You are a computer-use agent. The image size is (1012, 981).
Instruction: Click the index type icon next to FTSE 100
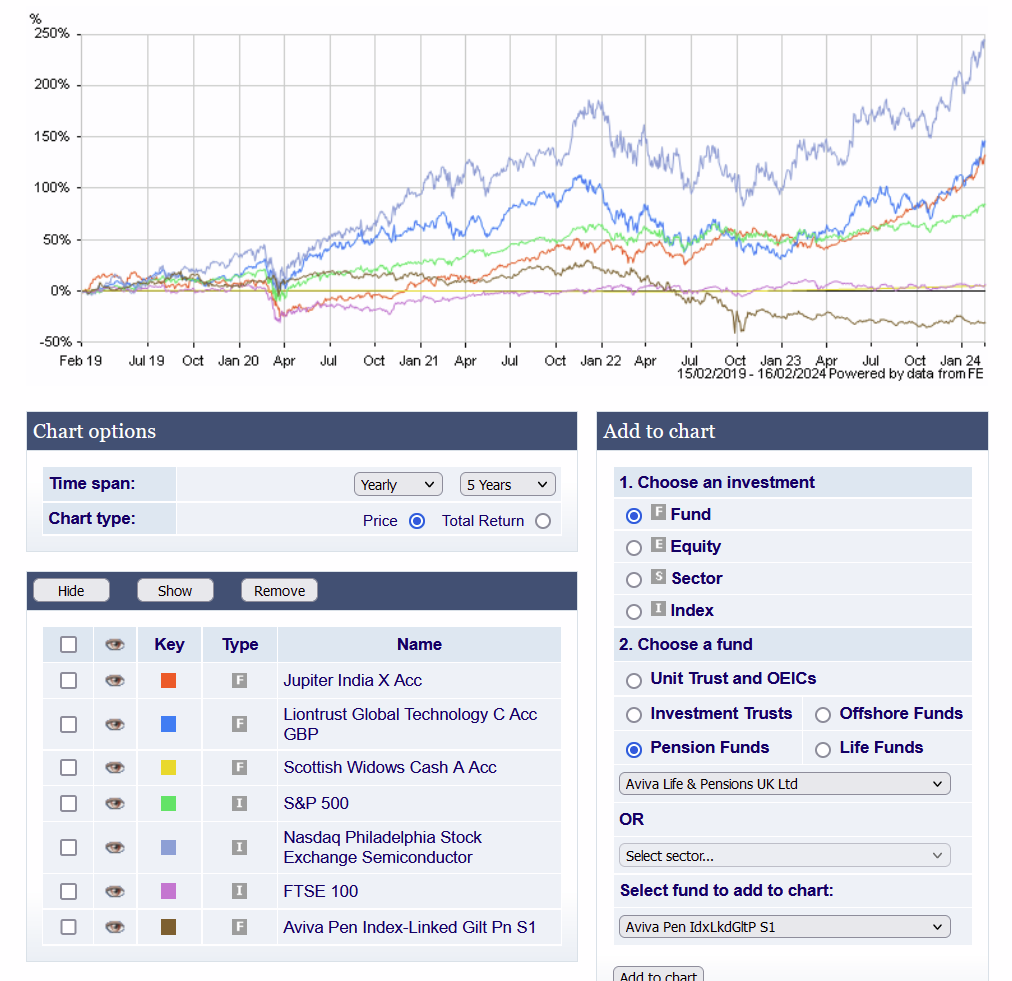tap(239, 891)
